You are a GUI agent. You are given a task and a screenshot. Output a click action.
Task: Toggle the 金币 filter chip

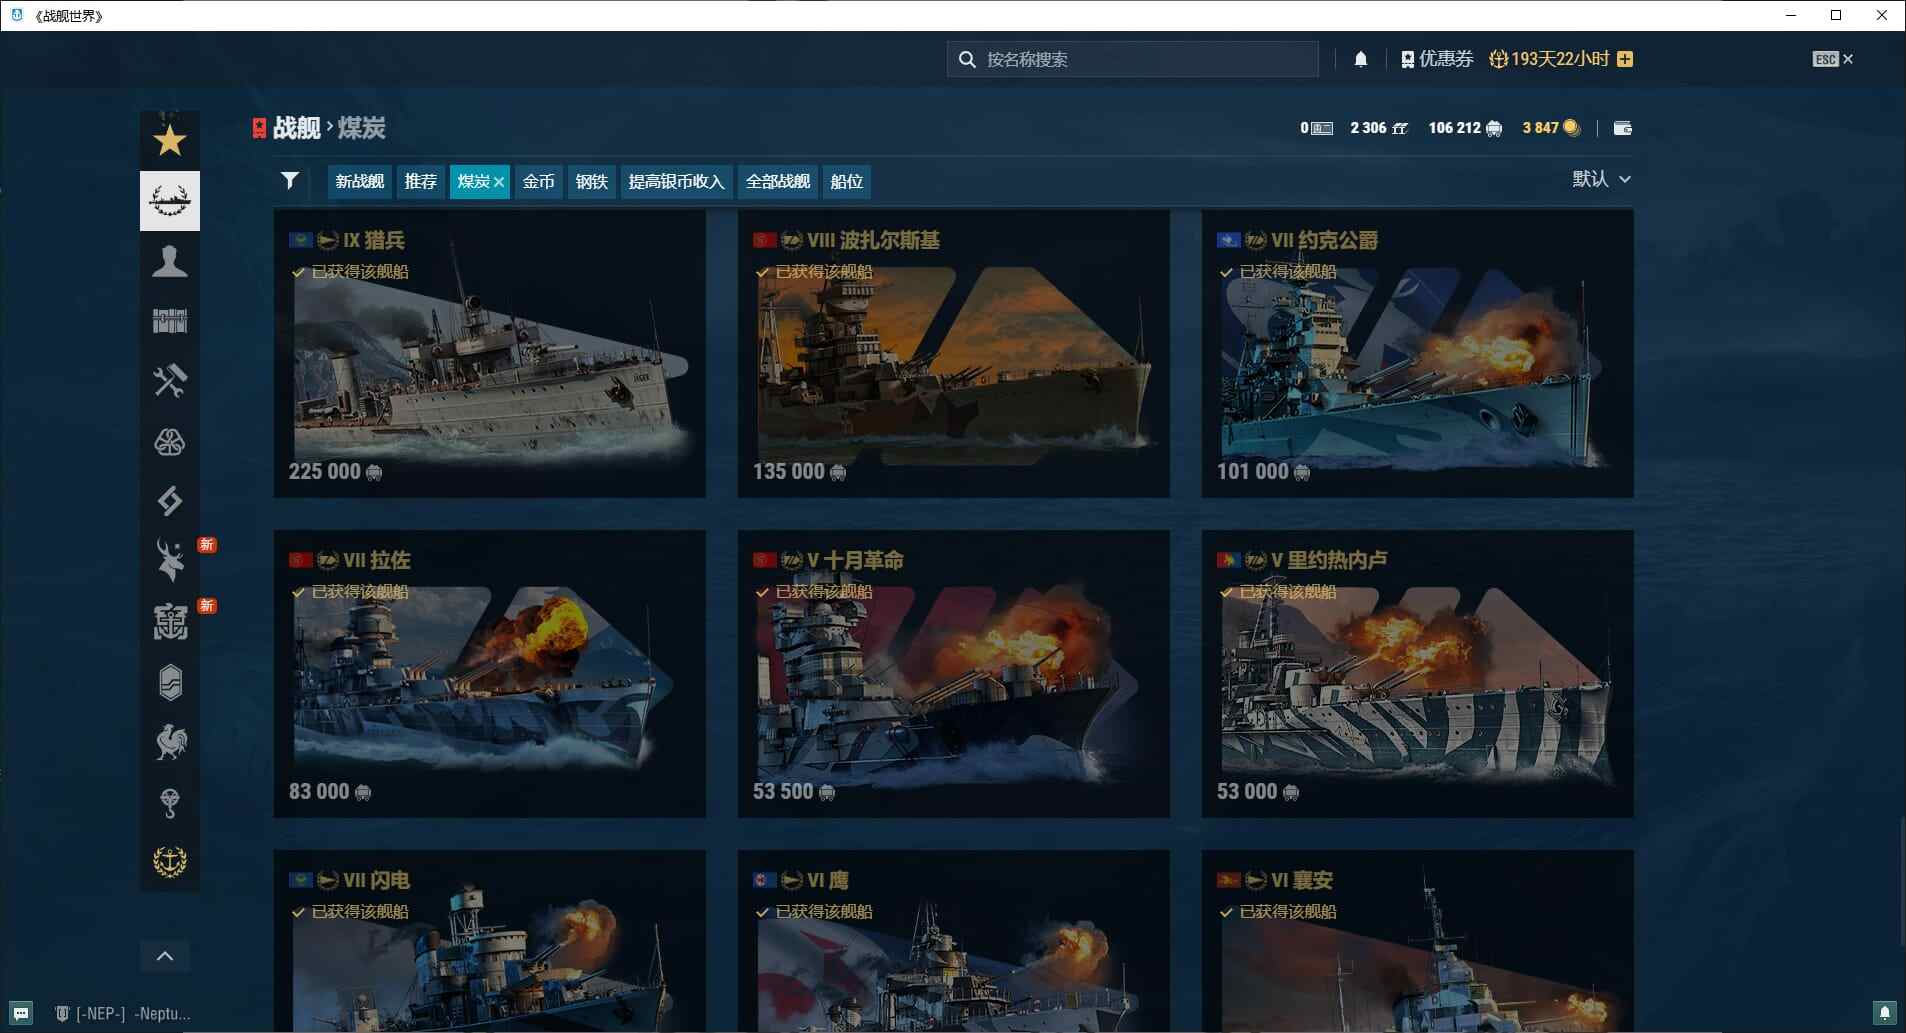click(538, 182)
